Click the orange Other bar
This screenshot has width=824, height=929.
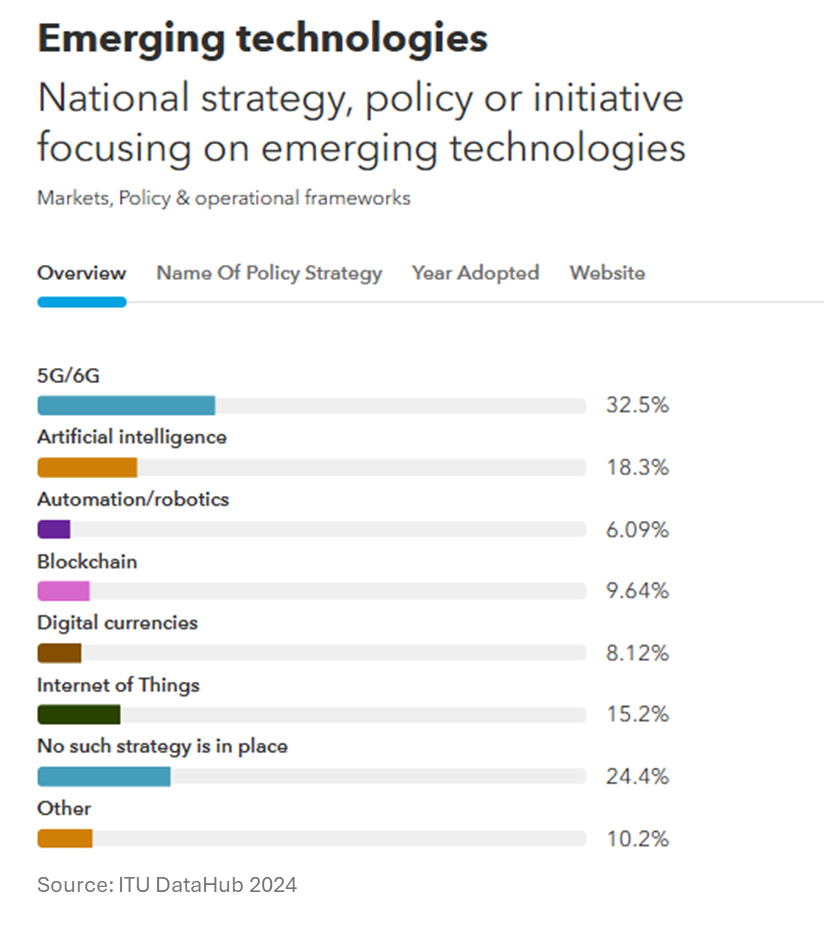(65, 838)
